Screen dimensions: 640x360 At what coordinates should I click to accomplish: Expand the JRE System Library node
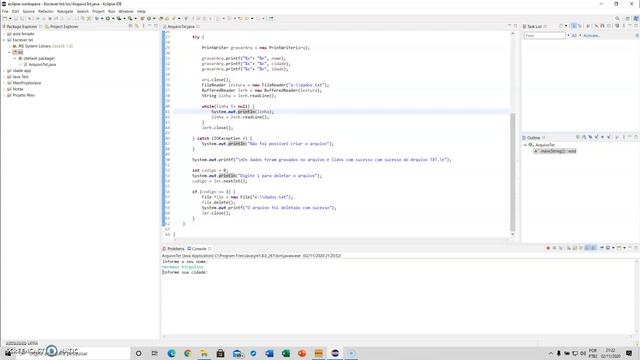[9, 46]
